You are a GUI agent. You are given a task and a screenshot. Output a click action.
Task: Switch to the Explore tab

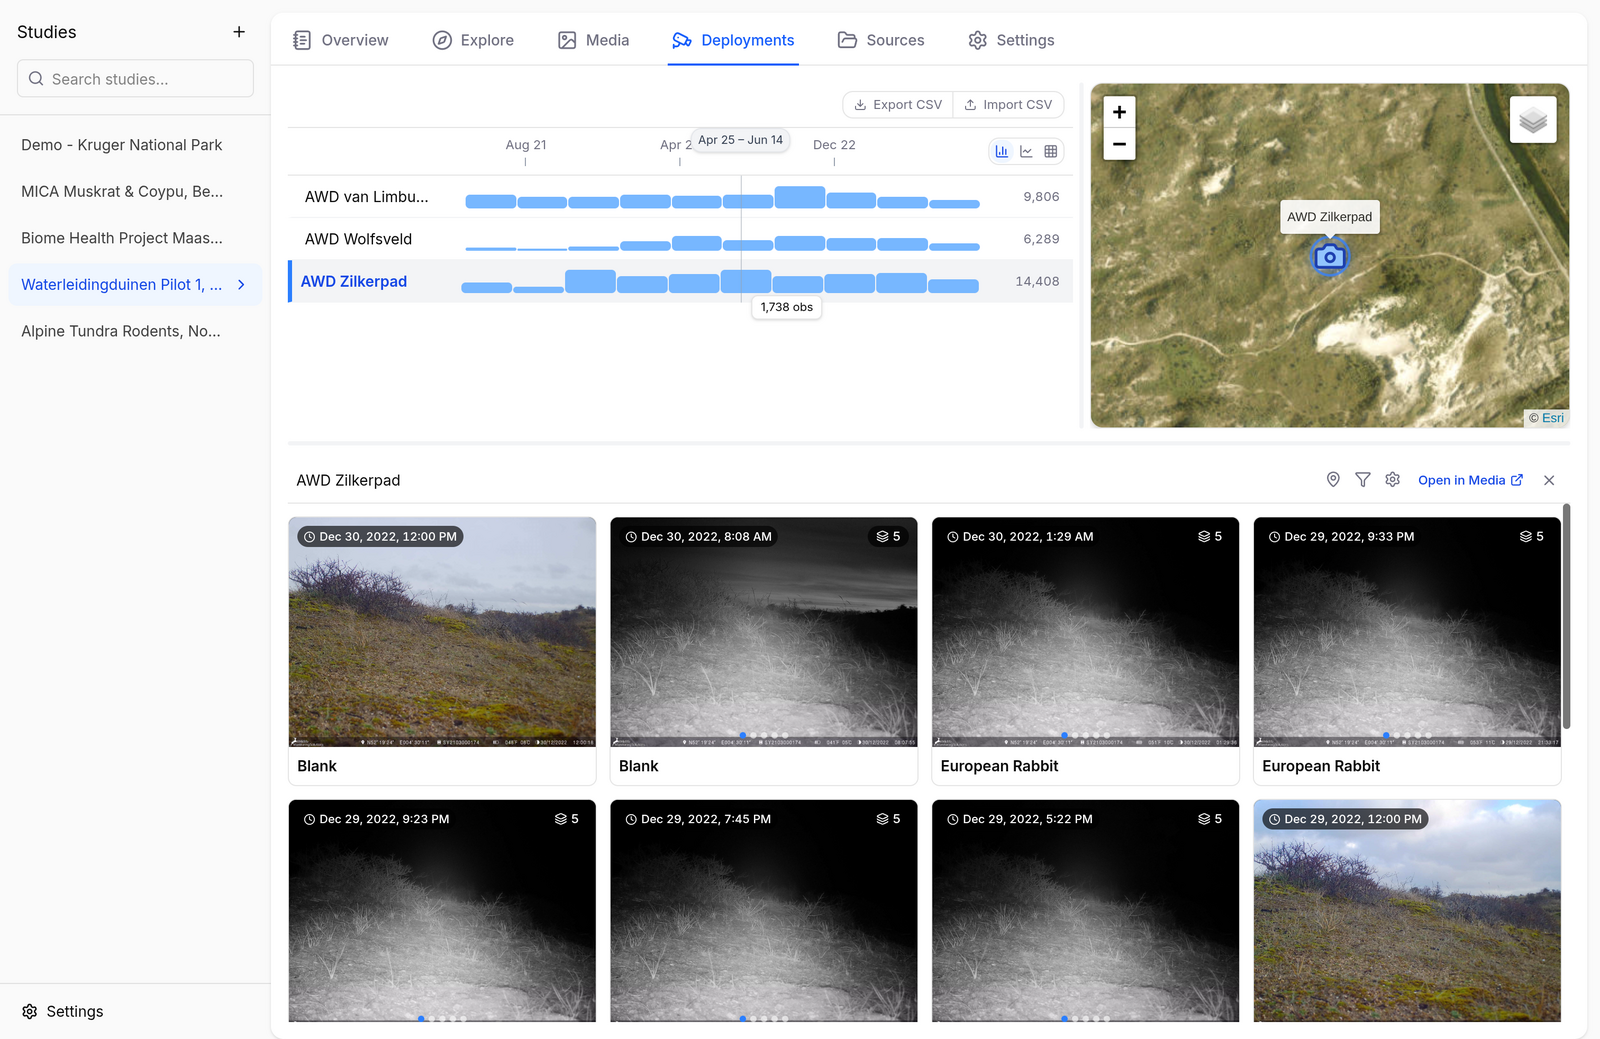click(x=473, y=40)
